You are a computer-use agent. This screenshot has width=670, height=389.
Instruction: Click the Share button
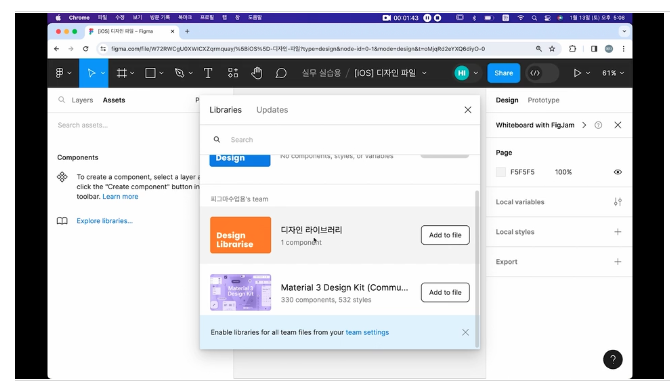[503, 73]
